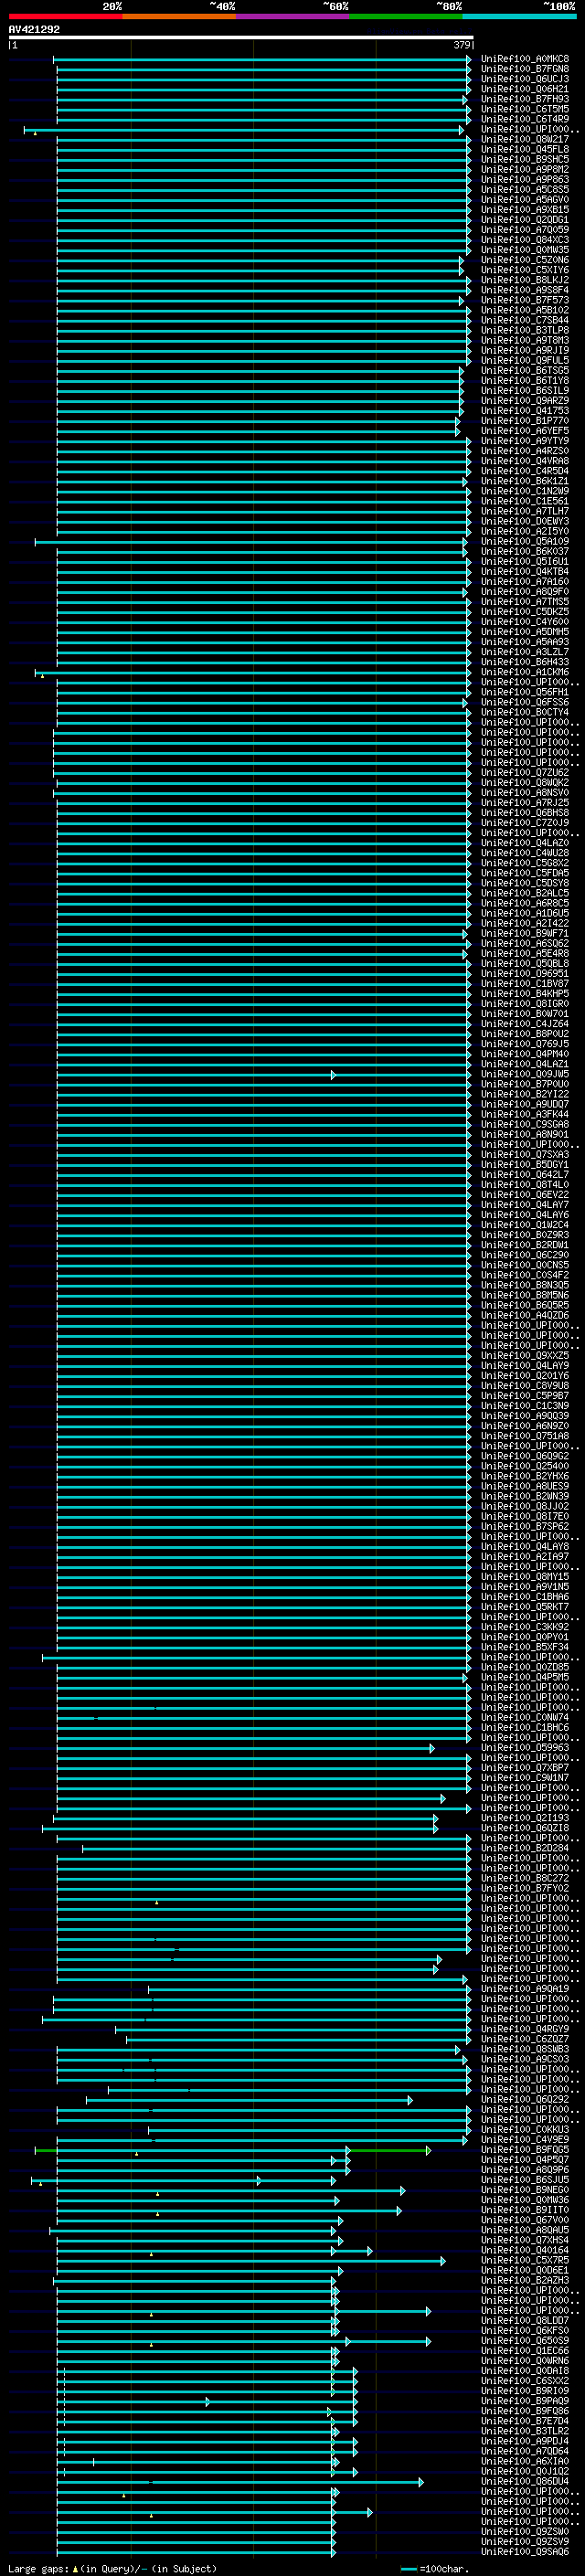
Task: Select hit label UniRef100_B8C272
Action: 525,1878
